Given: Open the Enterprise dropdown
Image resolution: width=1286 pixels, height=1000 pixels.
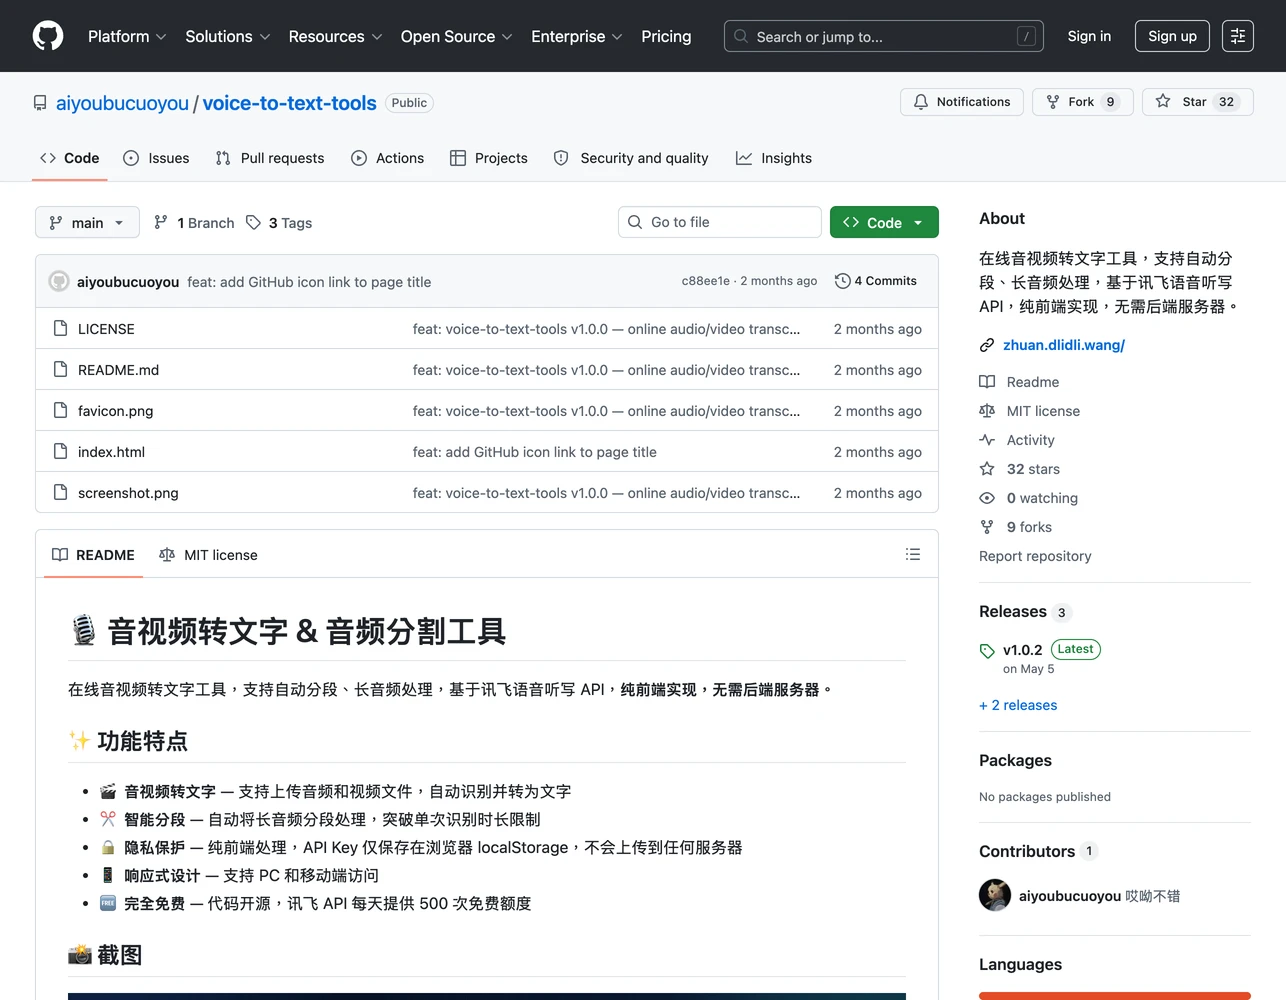Looking at the screenshot, I should 577,36.
